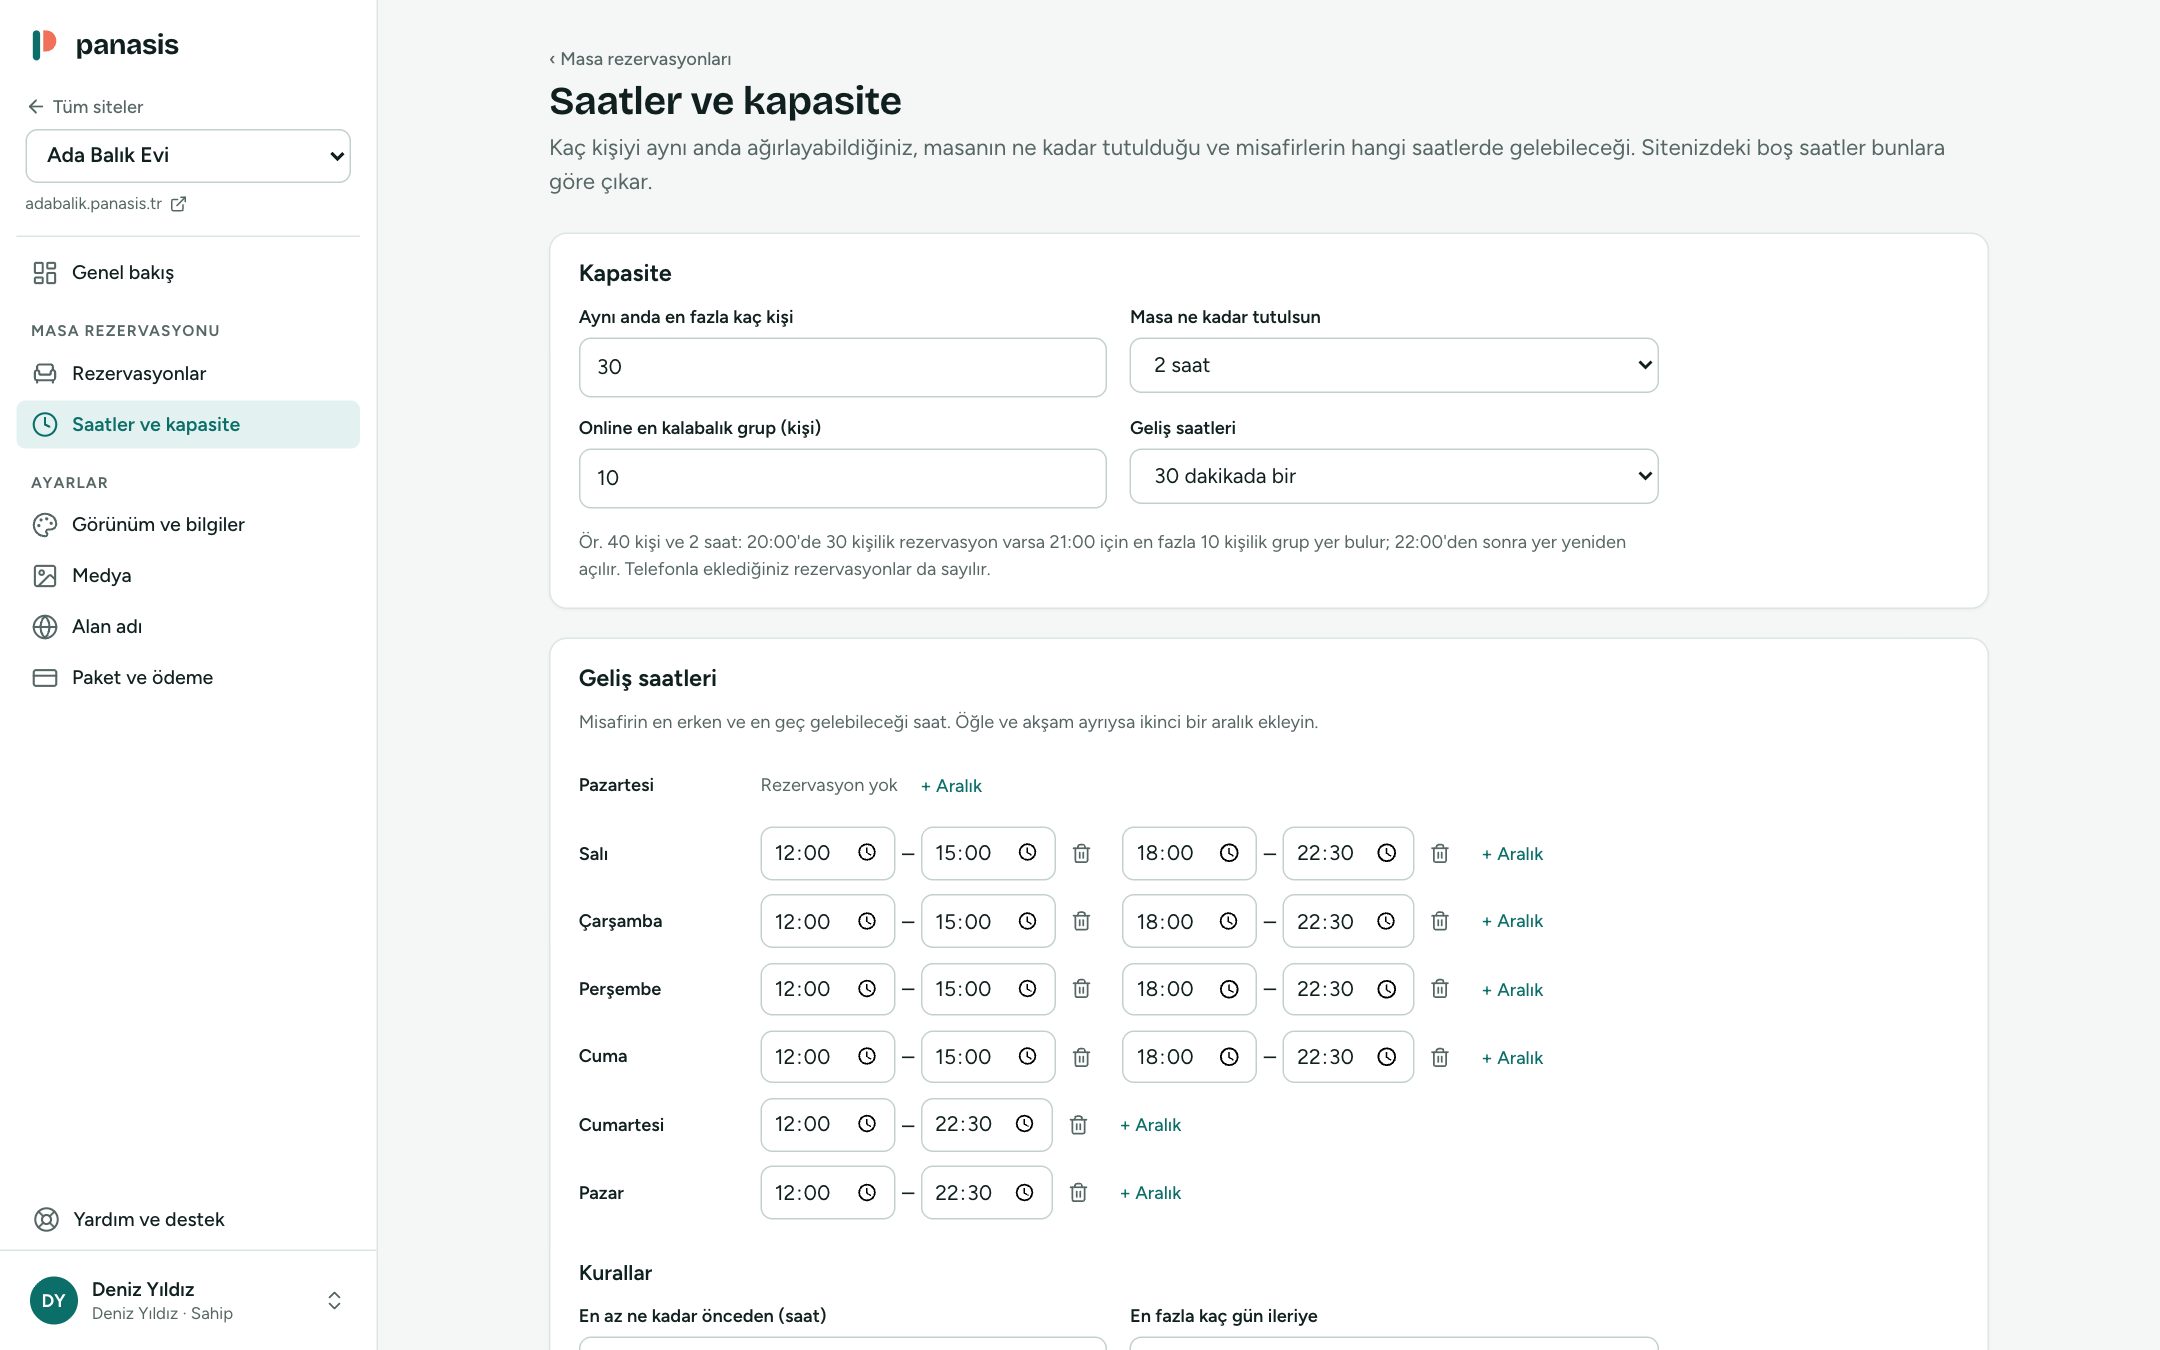Open time picker clock in Salı 12:00 field
Image resolution: width=2160 pixels, height=1350 pixels.
867,852
